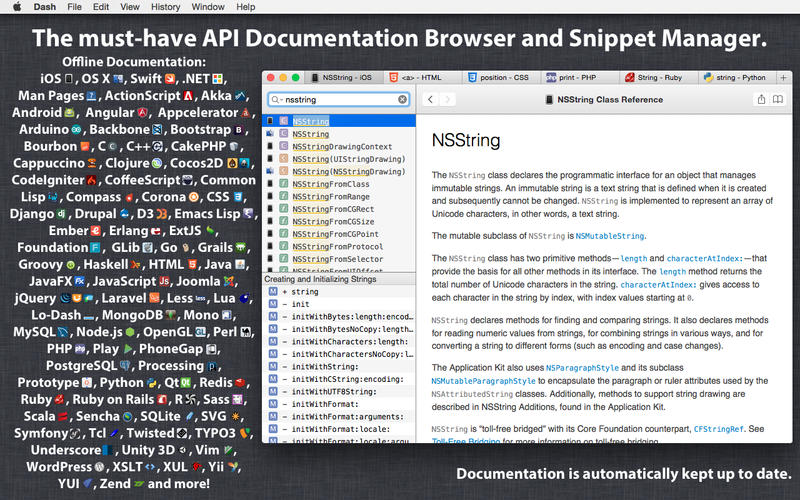Open the String - Ruby tab
This screenshot has height=500, width=800.
click(x=654, y=78)
